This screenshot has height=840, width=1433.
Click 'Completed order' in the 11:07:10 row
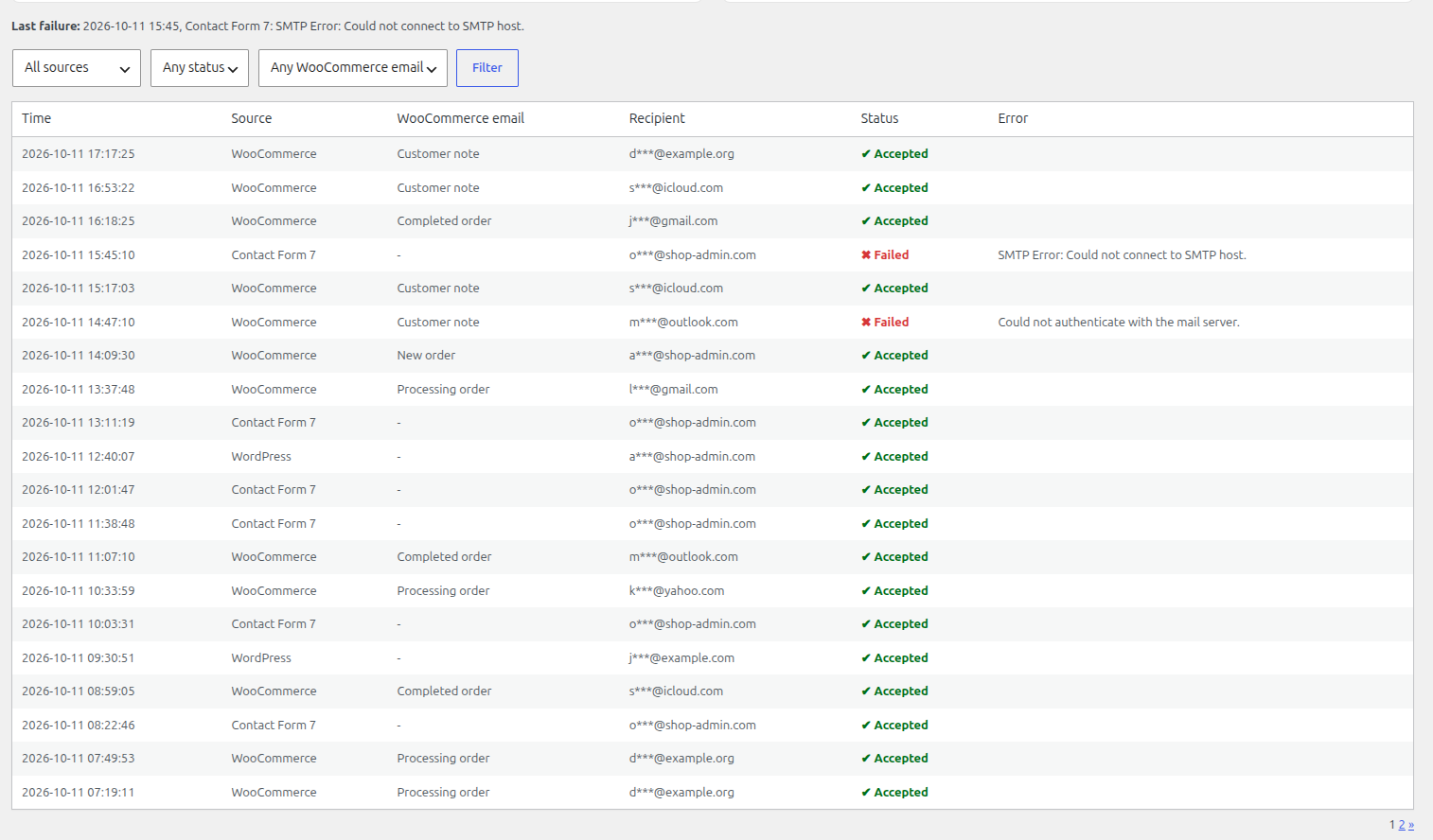(x=444, y=557)
